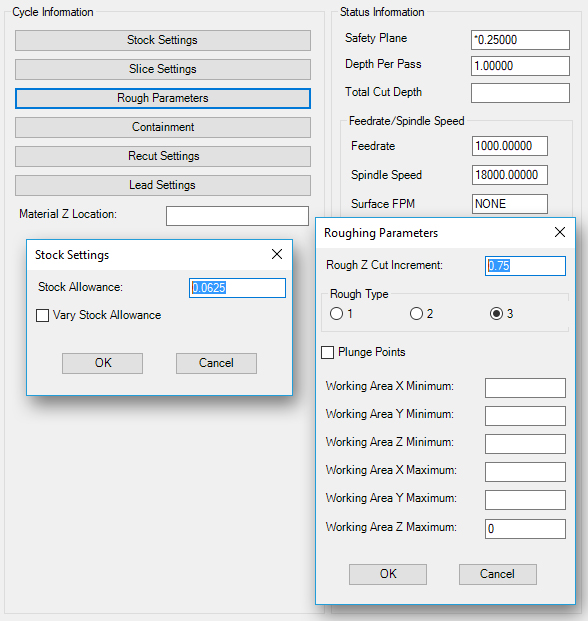Select Rough Type 1
Image resolution: width=588 pixels, height=621 pixels.
(336, 314)
